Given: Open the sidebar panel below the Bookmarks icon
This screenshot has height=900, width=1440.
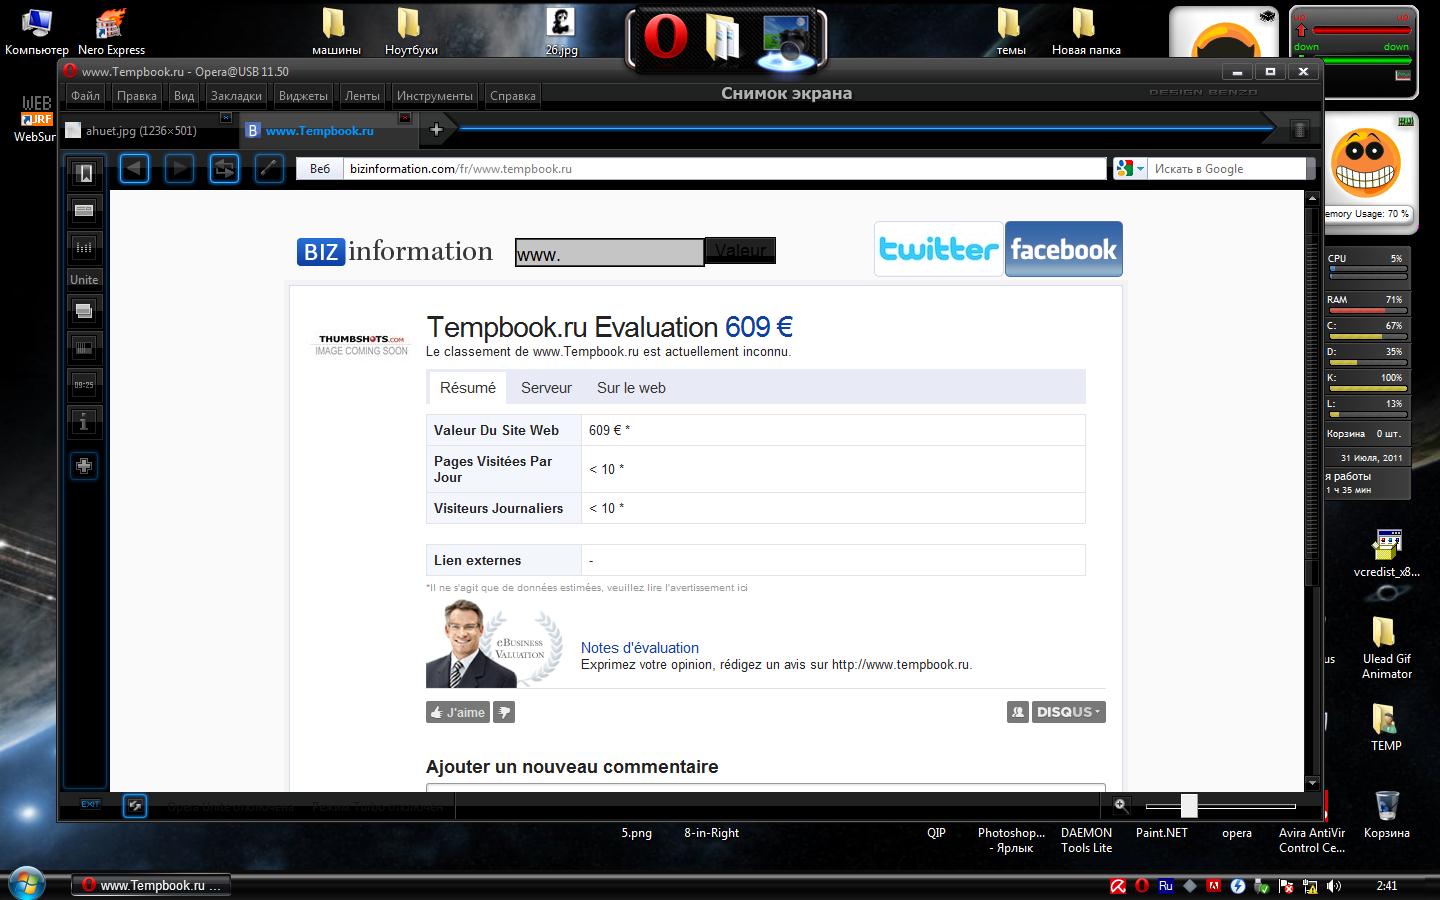Looking at the screenshot, I should 84,210.
